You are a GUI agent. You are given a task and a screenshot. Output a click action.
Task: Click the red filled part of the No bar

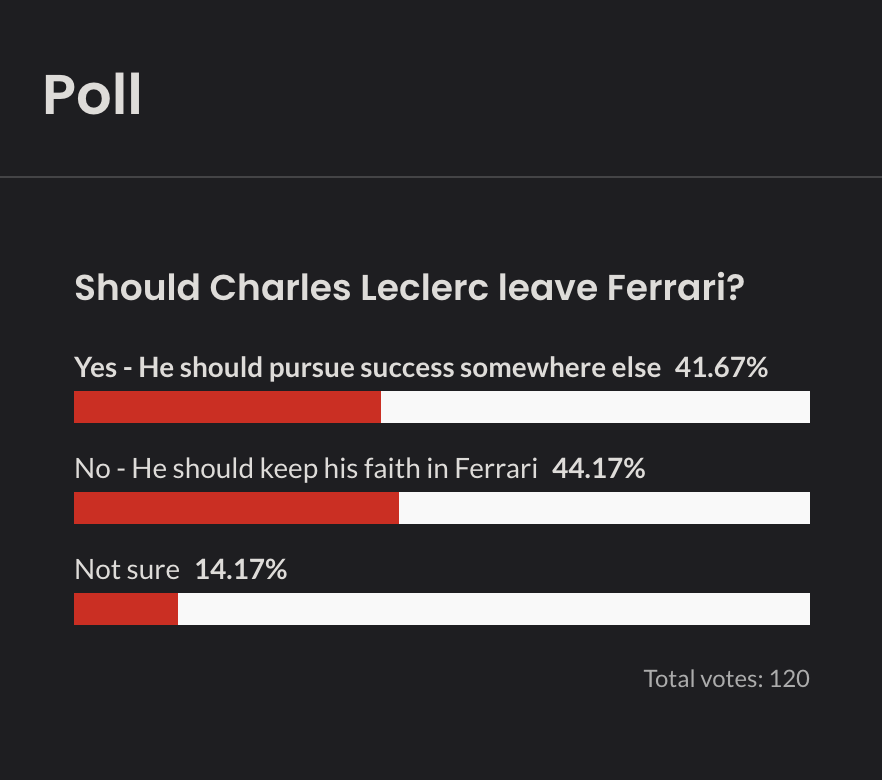click(236, 508)
